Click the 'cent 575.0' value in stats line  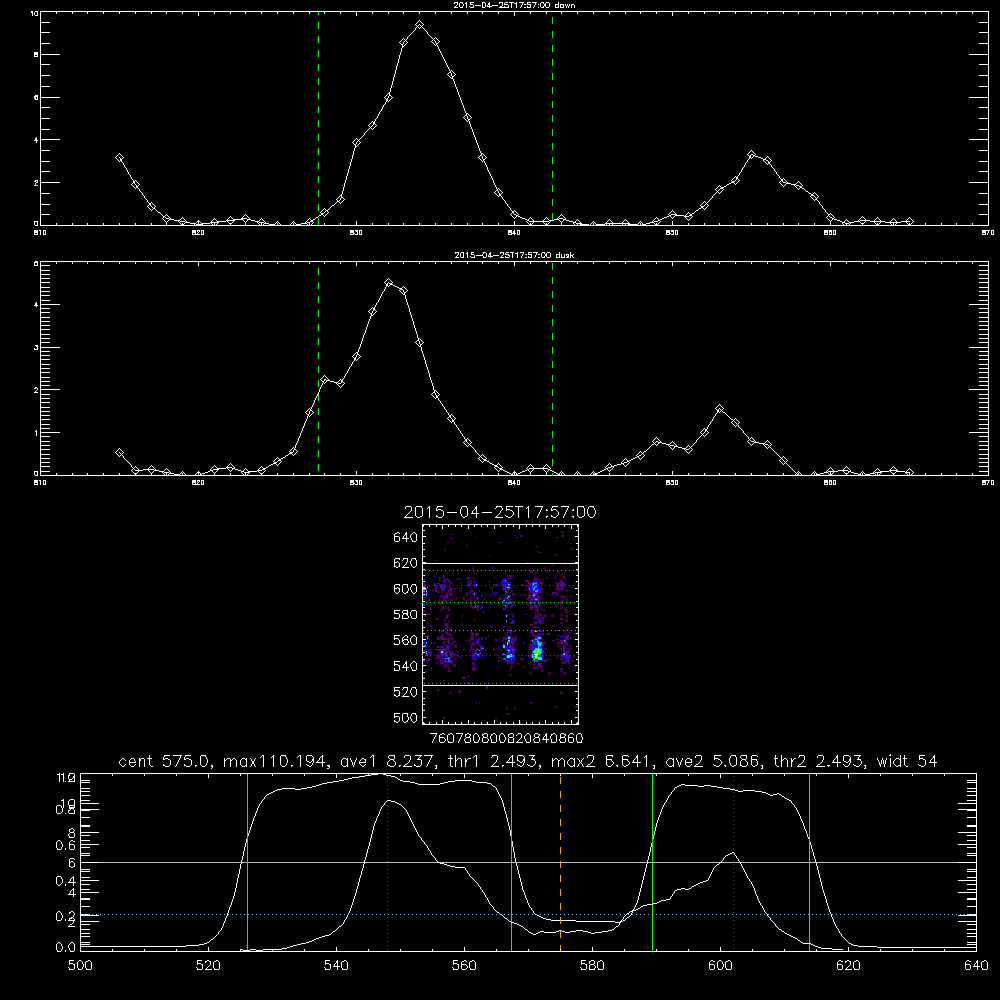coord(167,761)
